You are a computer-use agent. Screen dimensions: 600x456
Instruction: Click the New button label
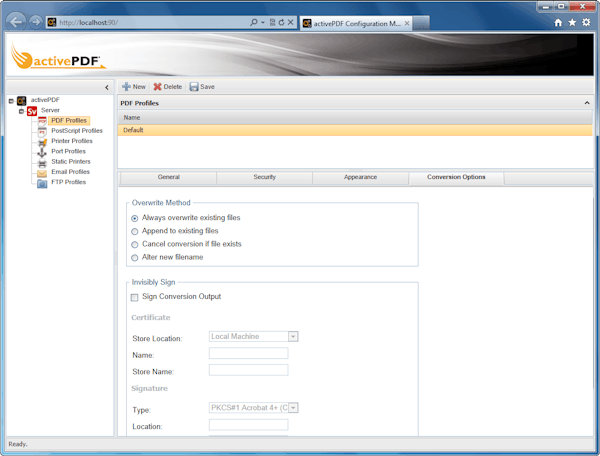139,87
